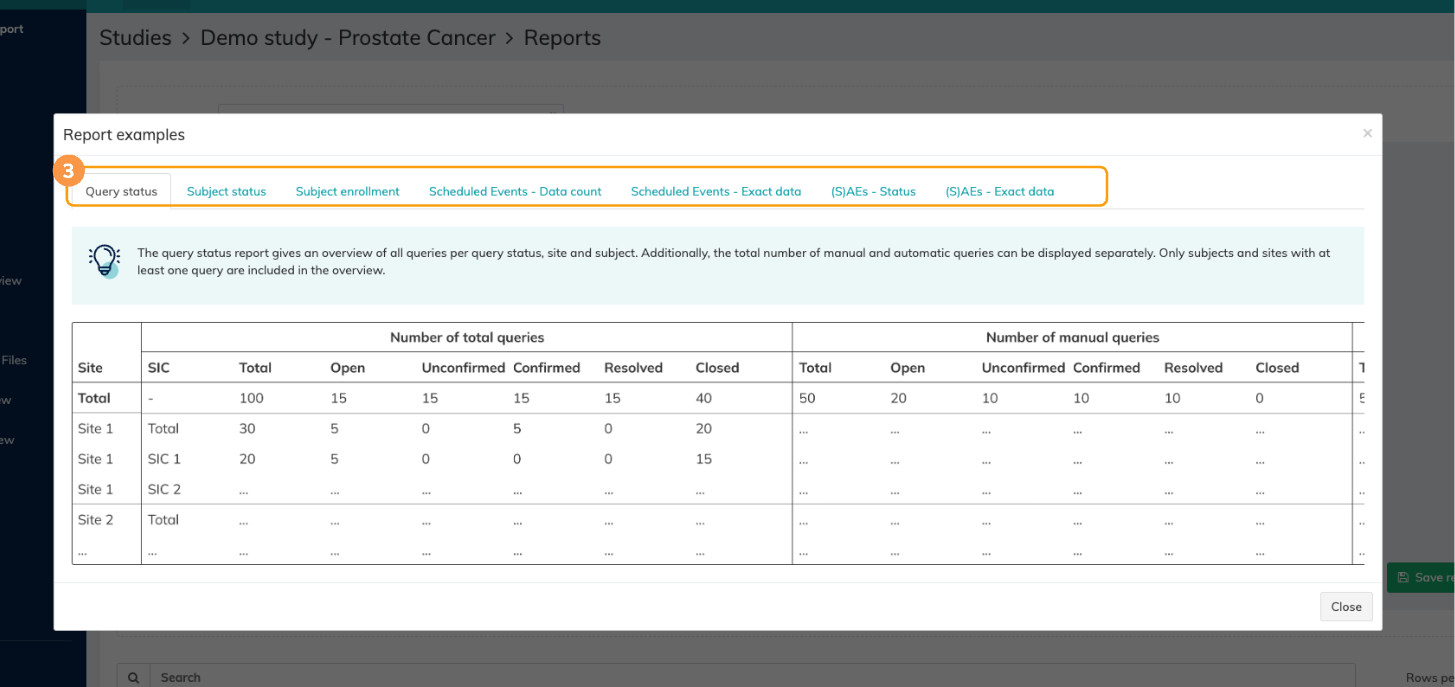This screenshot has width=1455, height=687.
Task: Select the Subject enrollment tab
Action: click(347, 191)
